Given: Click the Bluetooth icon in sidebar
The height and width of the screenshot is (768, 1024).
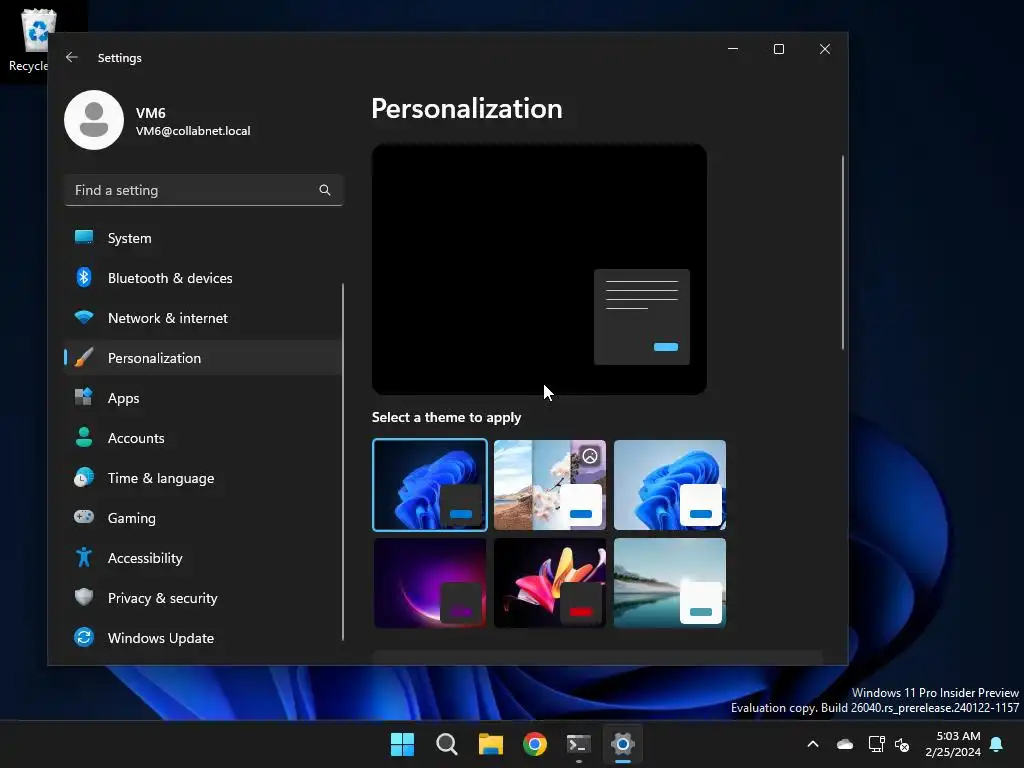Looking at the screenshot, I should pos(84,278).
